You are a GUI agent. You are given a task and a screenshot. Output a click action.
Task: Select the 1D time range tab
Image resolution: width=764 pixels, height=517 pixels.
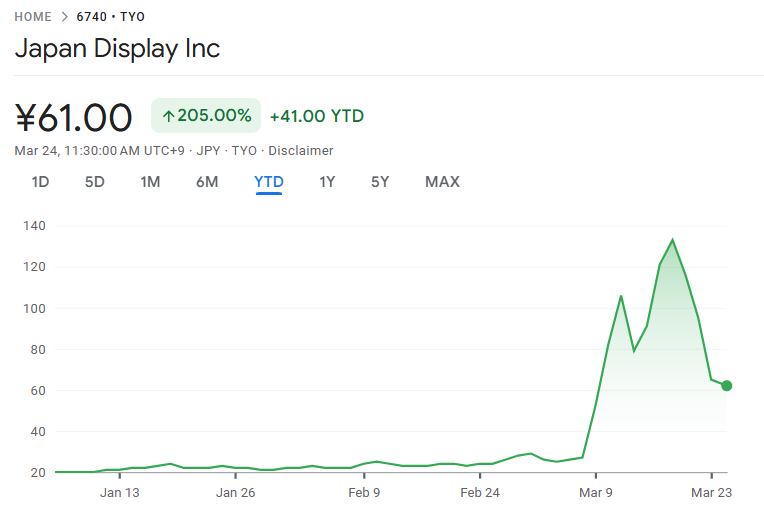click(x=40, y=182)
